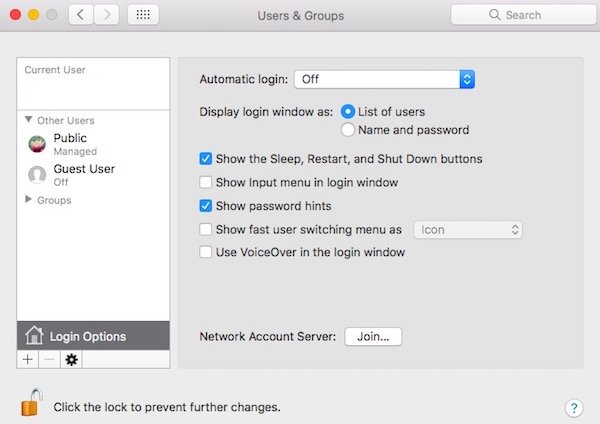This screenshot has width=600, height=424.
Task: Select Login Options in the sidebar
Action: 88,336
